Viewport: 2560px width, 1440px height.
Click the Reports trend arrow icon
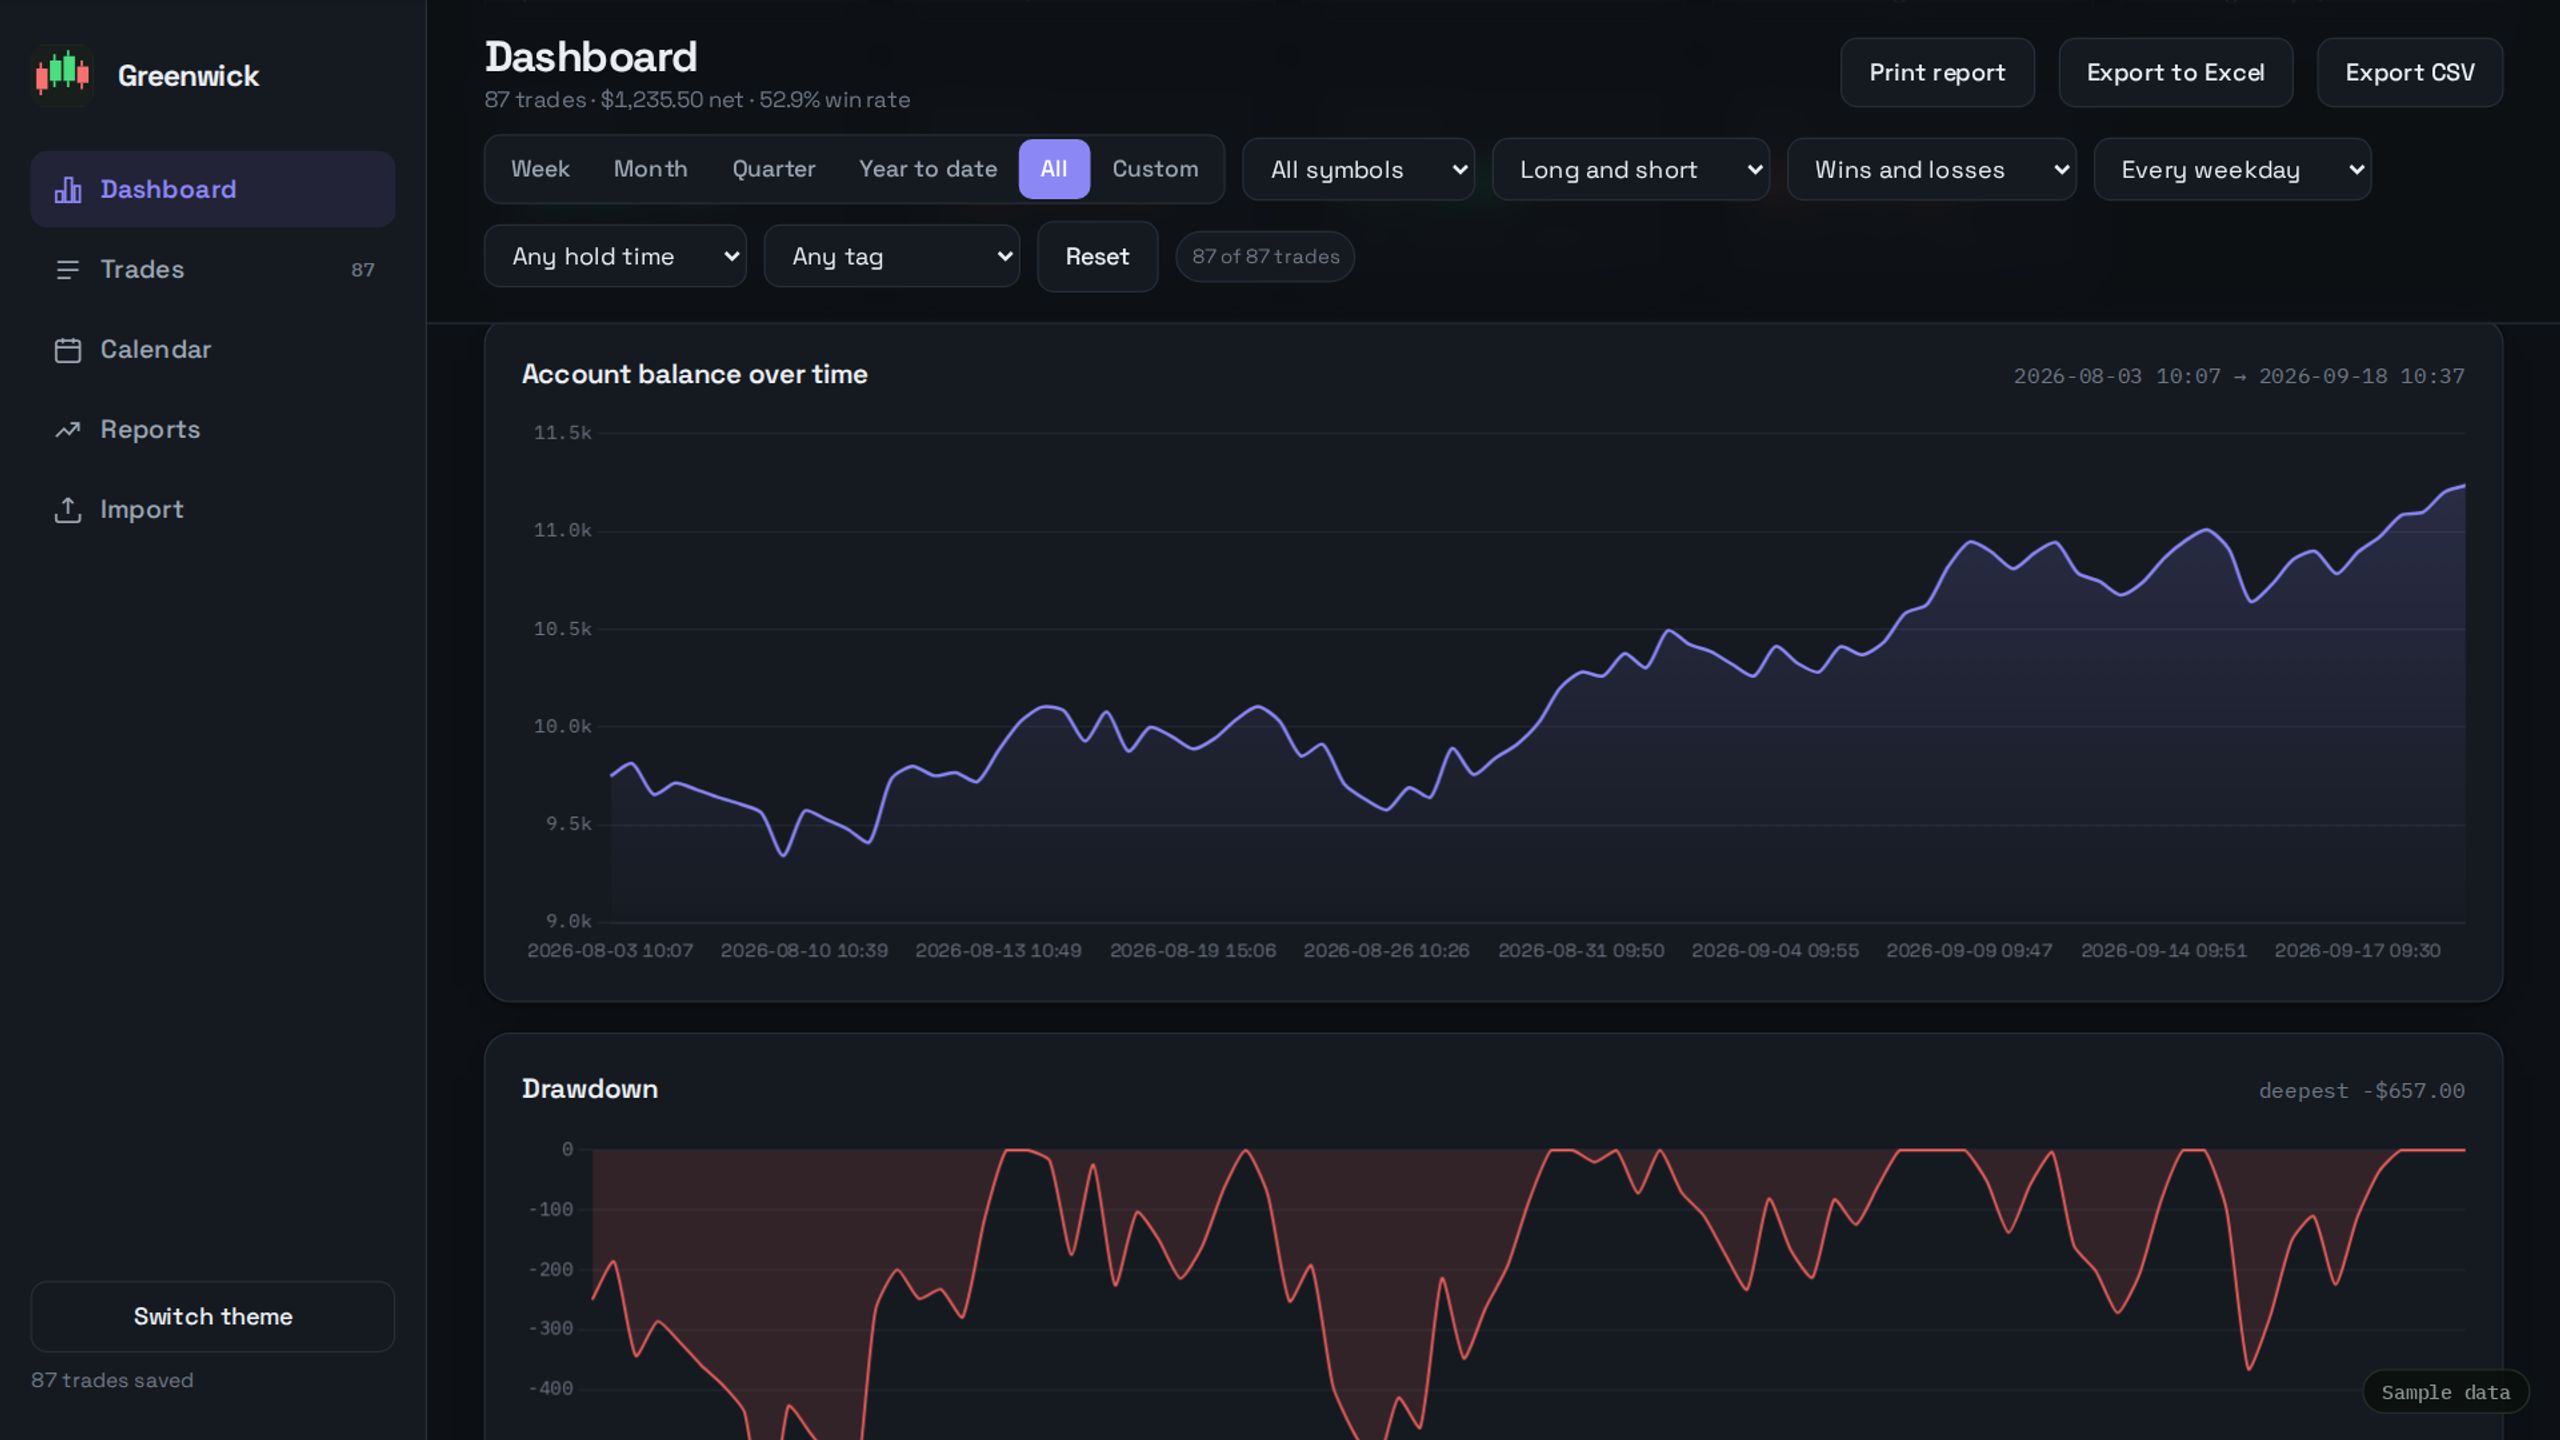[68, 430]
